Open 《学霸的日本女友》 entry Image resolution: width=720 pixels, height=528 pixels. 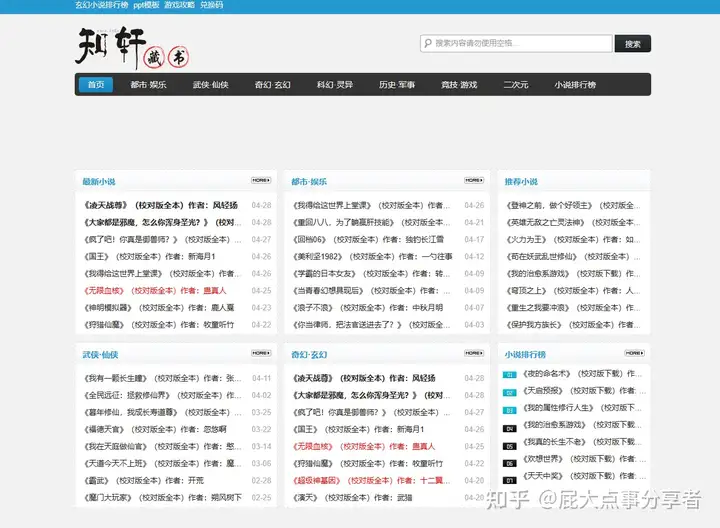371,274
